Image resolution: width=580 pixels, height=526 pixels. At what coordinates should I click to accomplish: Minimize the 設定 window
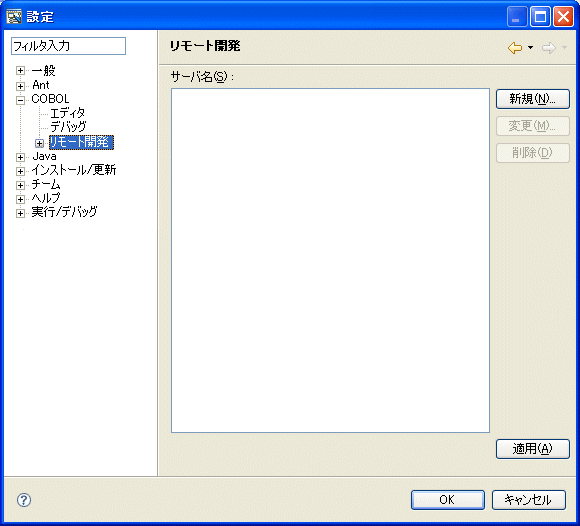(517, 17)
